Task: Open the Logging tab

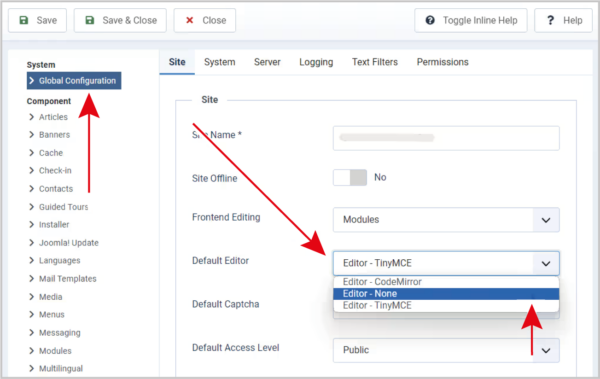Action: (316, 62)
